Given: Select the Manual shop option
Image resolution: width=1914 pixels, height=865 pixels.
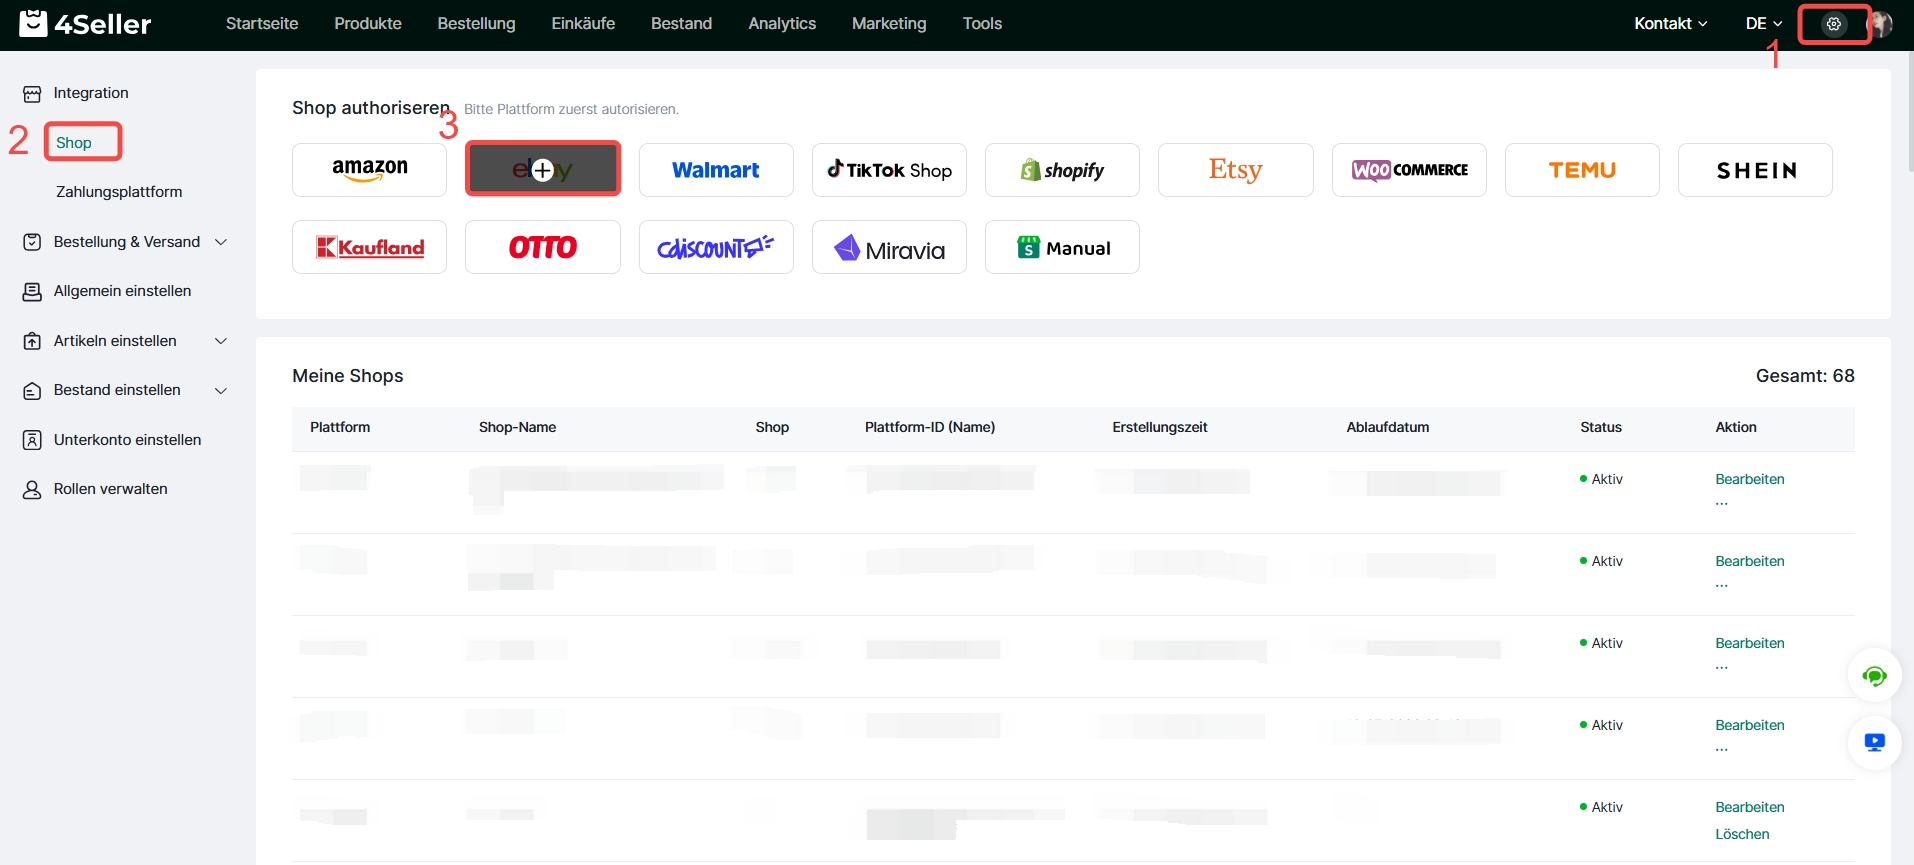Looking at the screenshot, I should (x=1062, y=247).
